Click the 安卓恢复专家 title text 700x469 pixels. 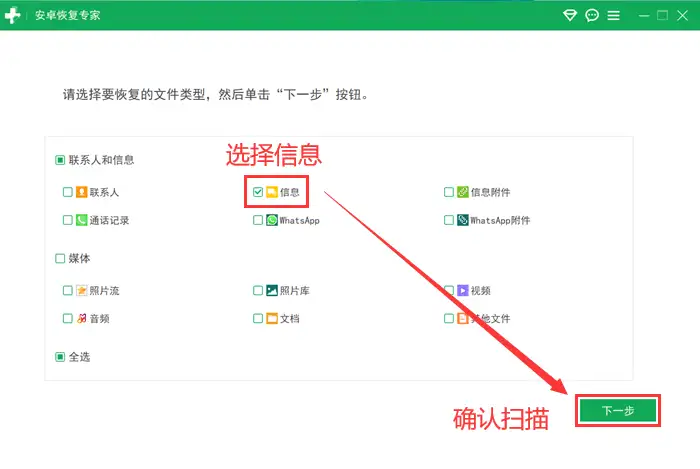[x=68, y=15]
